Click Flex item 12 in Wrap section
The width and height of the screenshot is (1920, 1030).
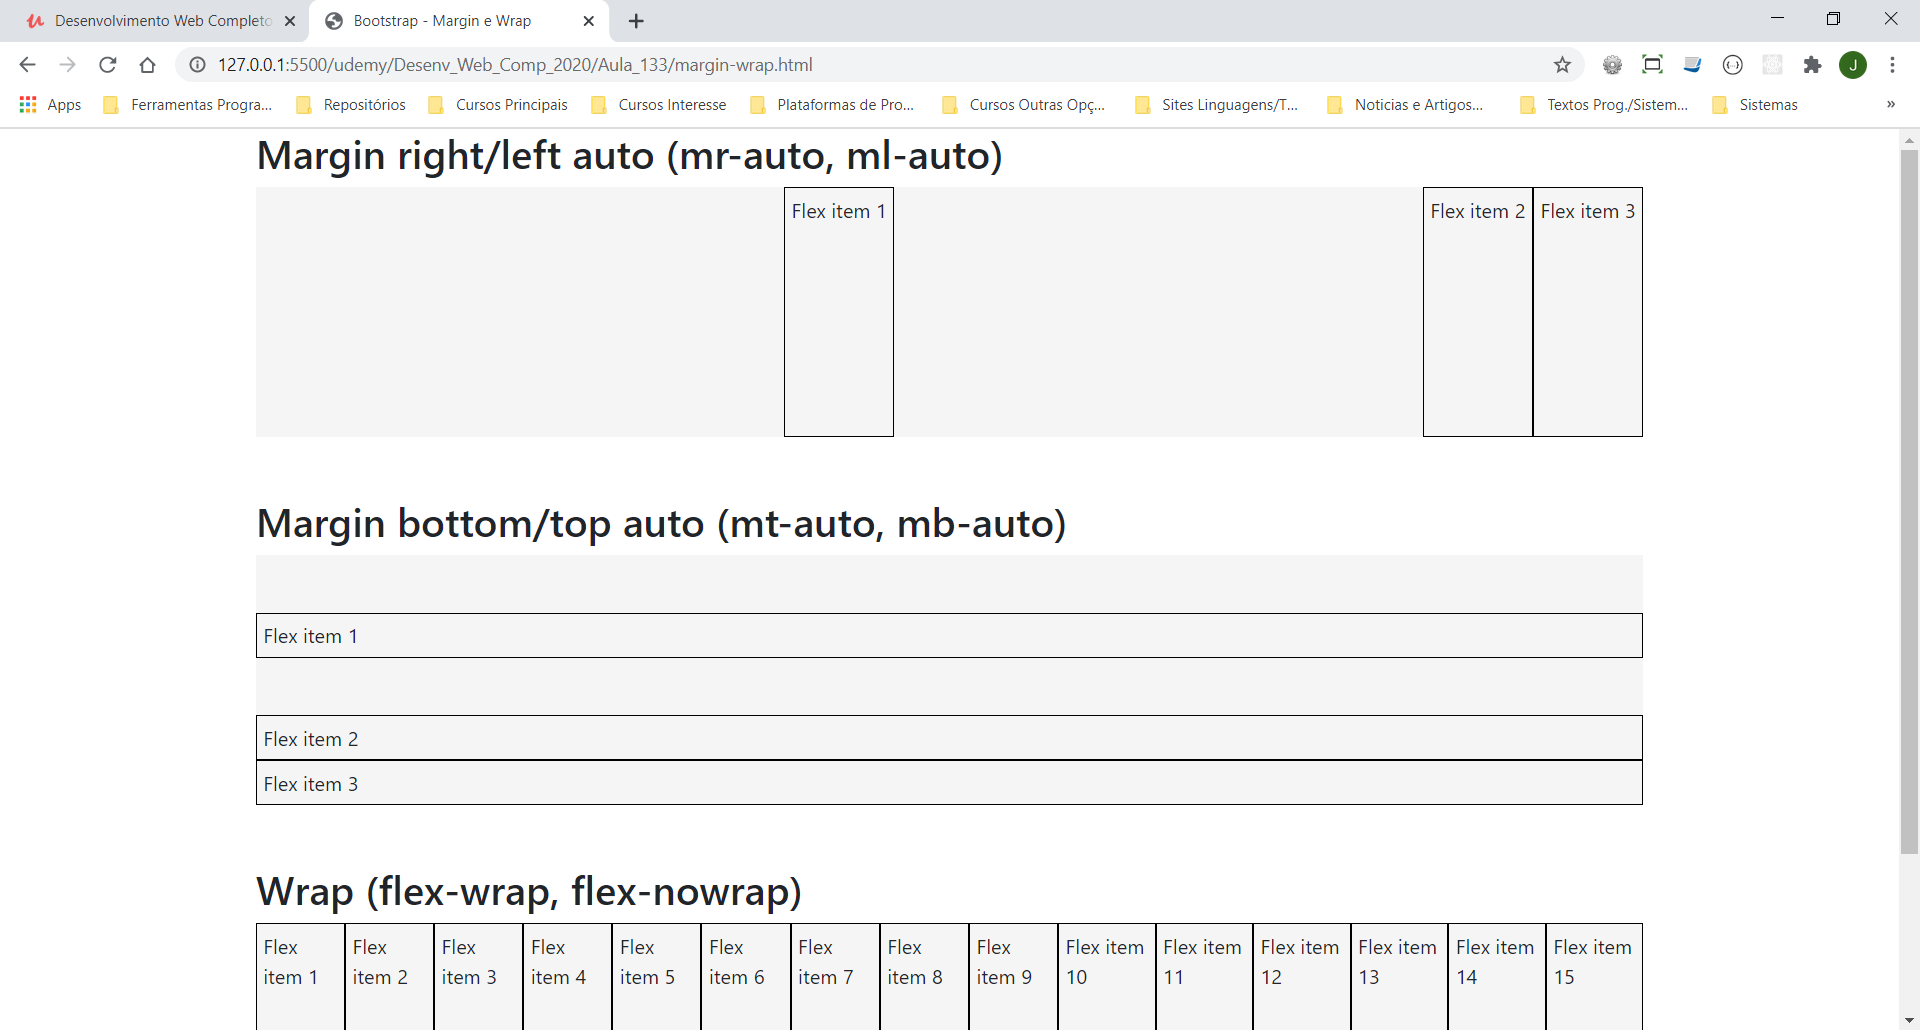tap(1302, 977)
